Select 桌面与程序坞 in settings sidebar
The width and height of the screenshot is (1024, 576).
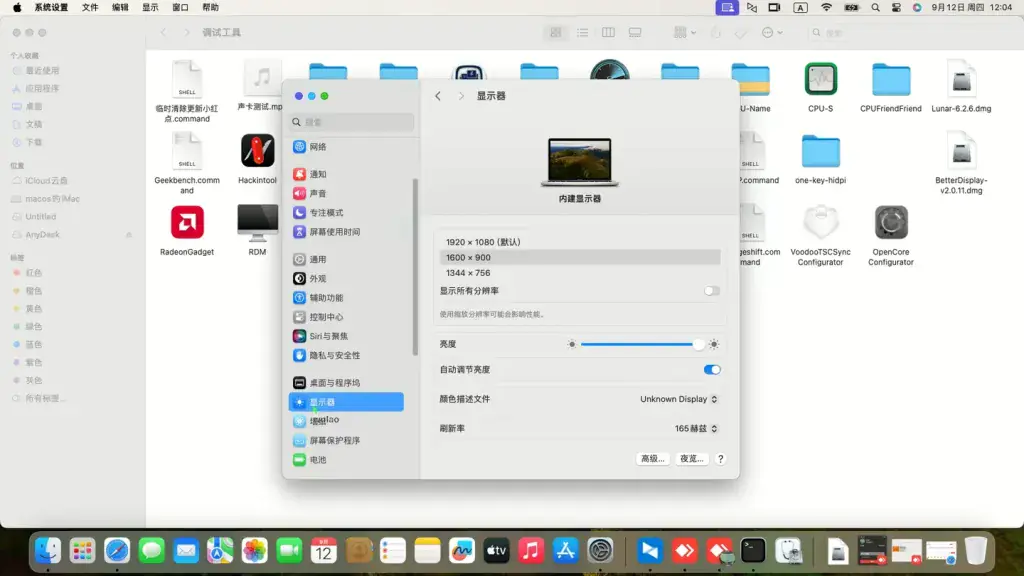tap(347, 383)
